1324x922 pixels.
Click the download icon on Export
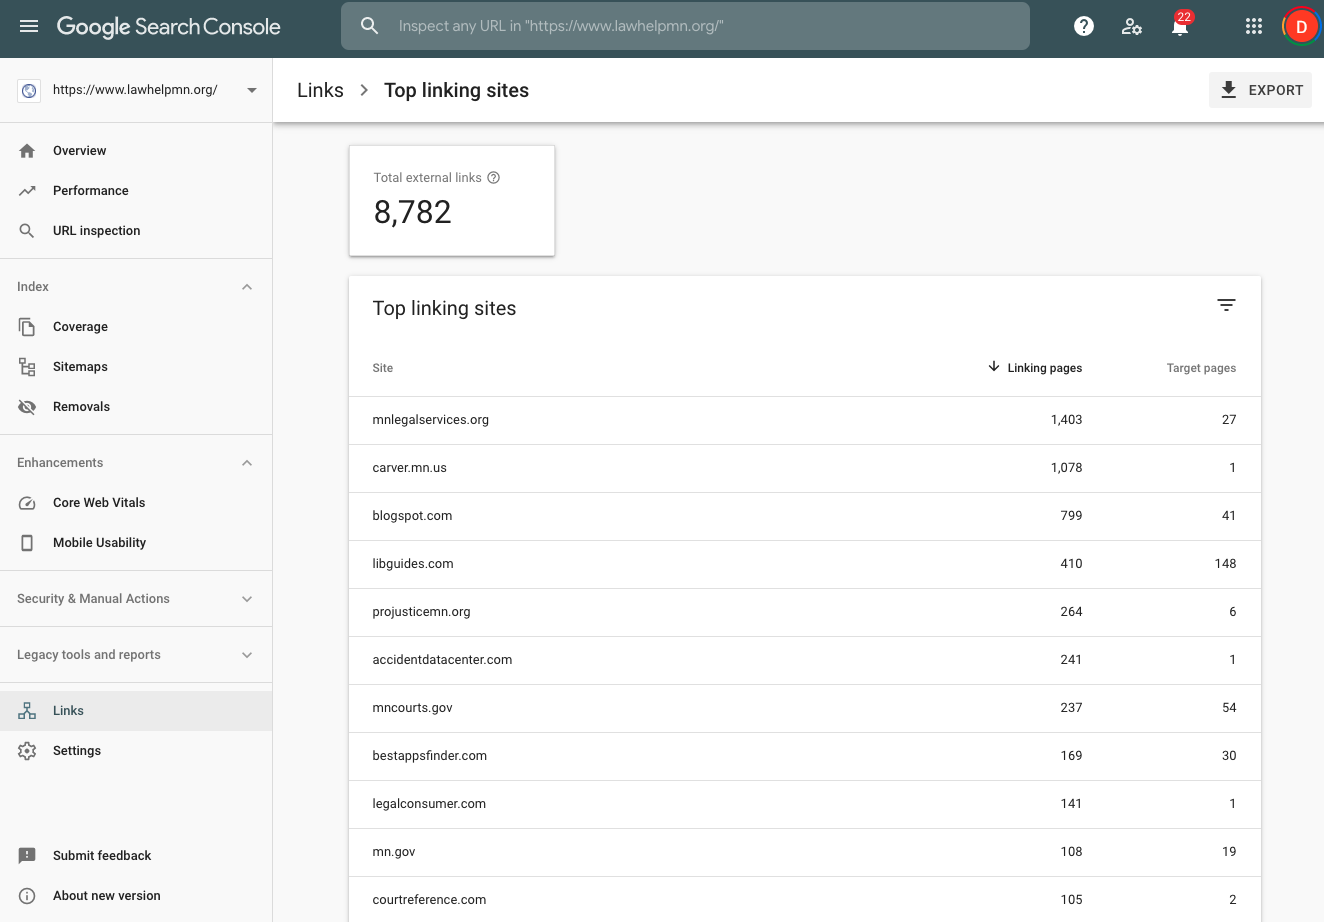pyautogui.click(x=1229, y=90)
